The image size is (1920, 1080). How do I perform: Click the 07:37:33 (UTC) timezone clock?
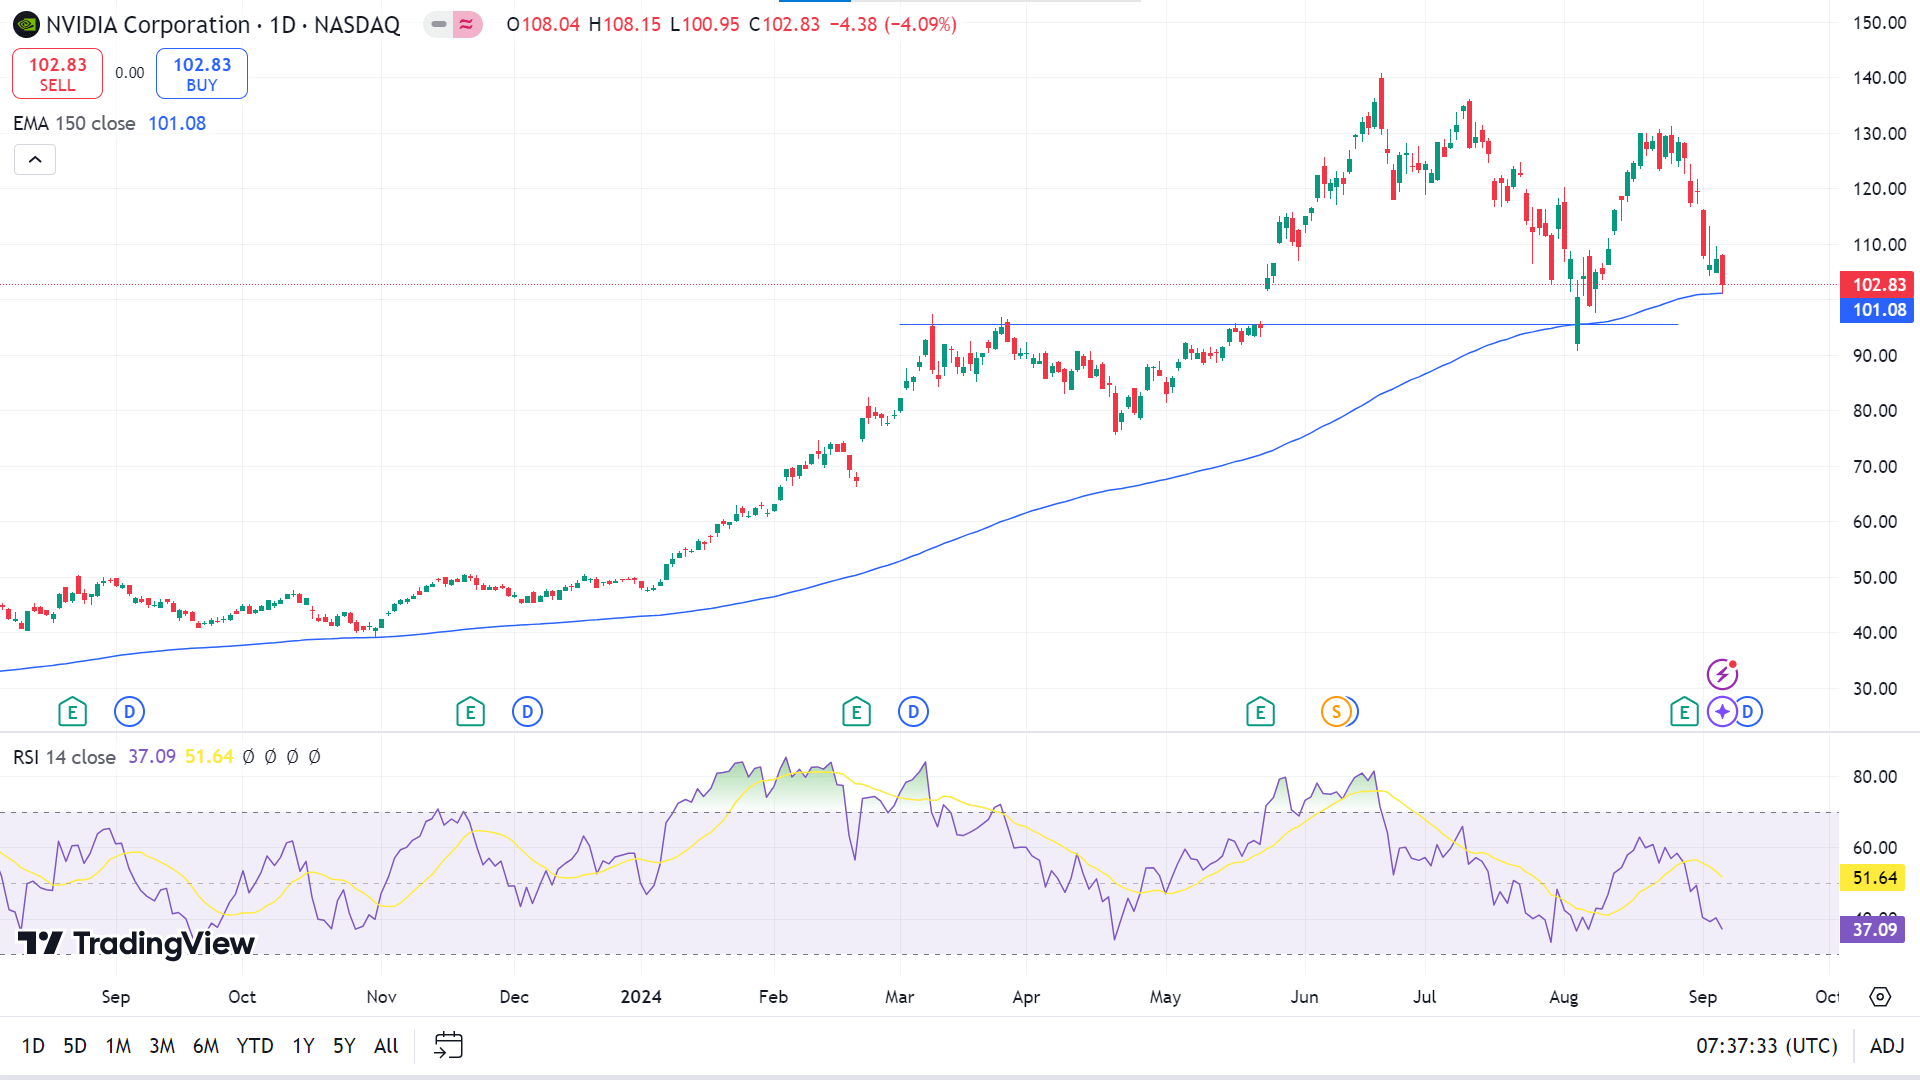tap(1766, 1046)
